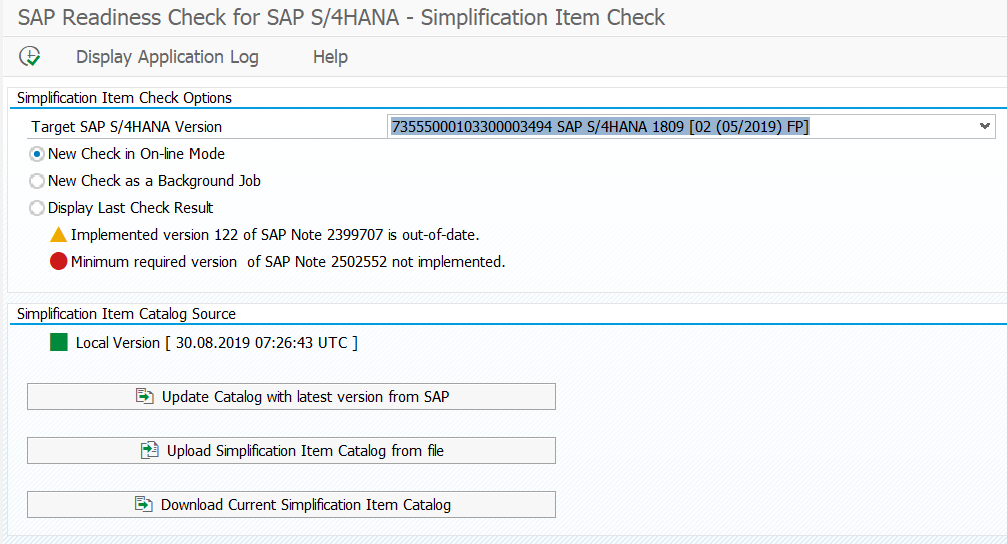Click the icon on Download Current Catalog button
This screenshot has height=544, width=1007.
[144, 504]
